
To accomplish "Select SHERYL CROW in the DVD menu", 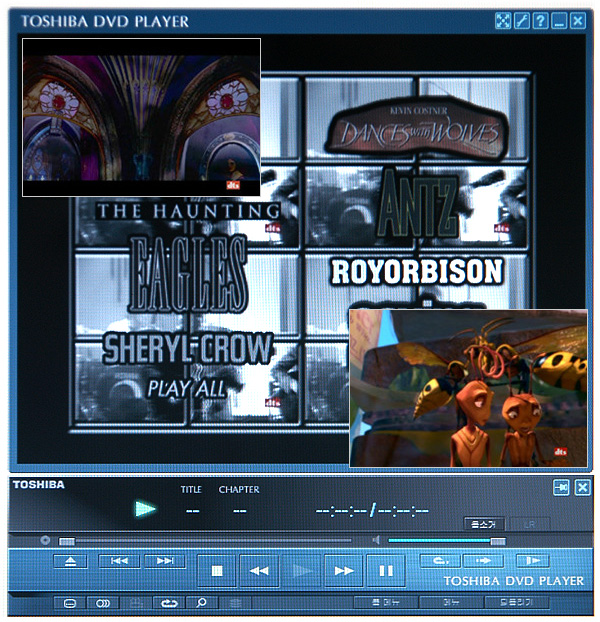I will 188,348.
